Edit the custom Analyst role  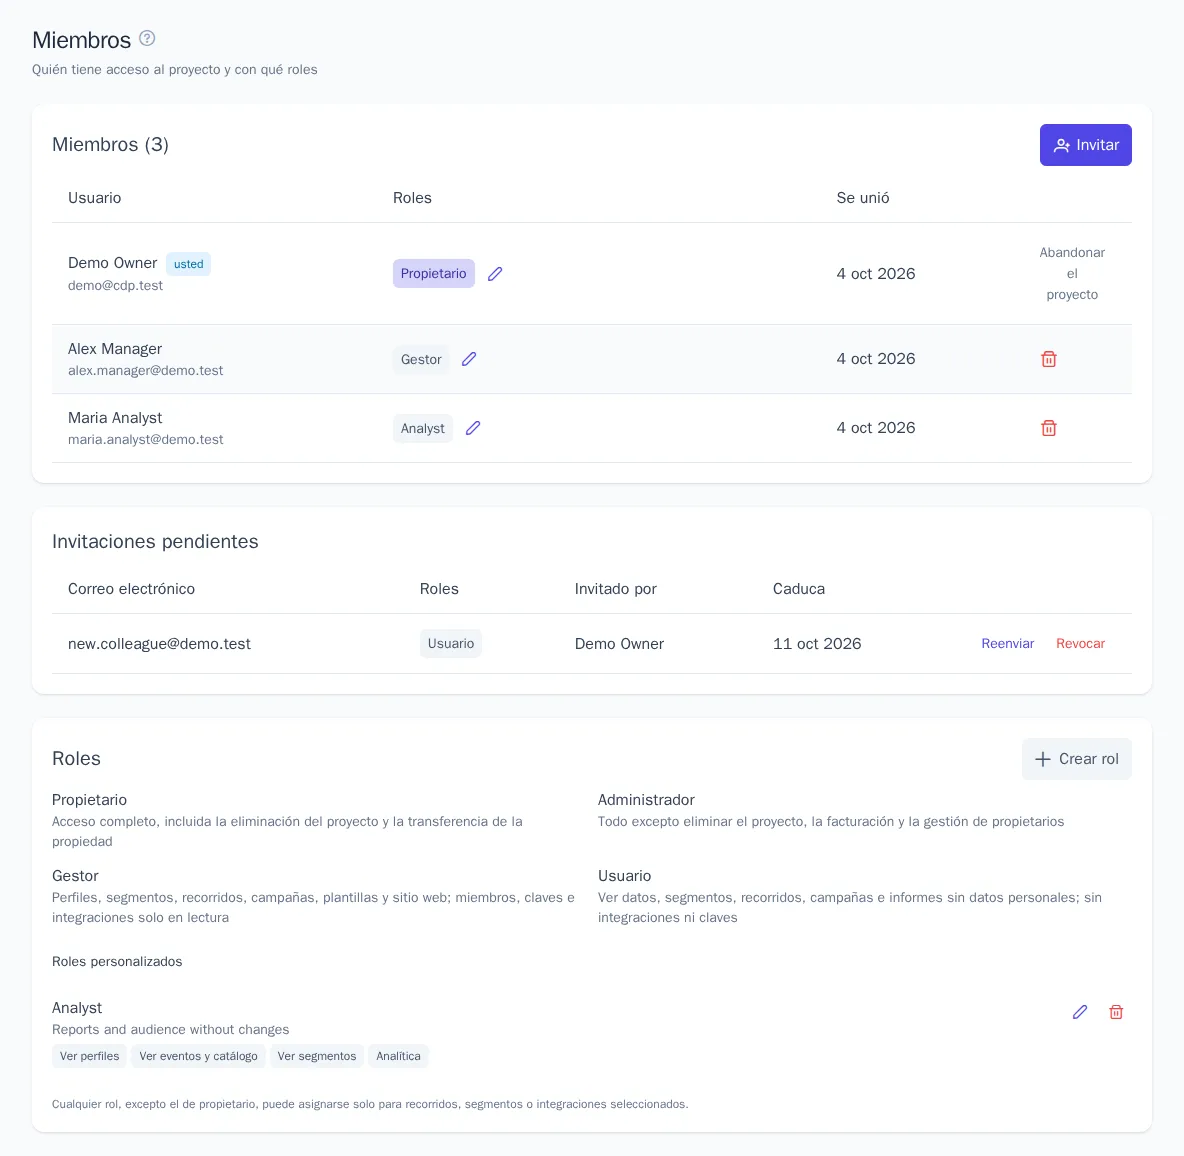click(x=1080, y=1012)
